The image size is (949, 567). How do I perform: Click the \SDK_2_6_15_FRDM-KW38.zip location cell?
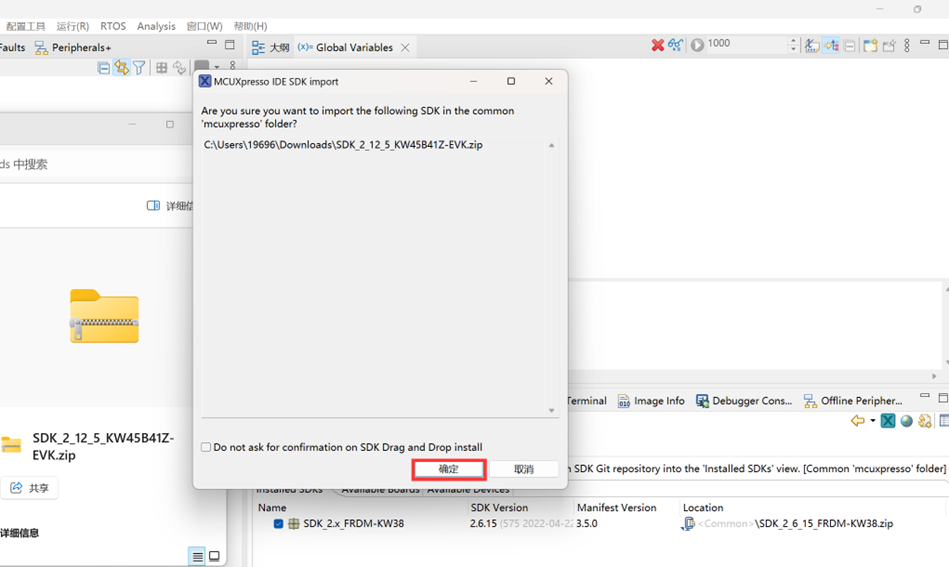[824, 523]
